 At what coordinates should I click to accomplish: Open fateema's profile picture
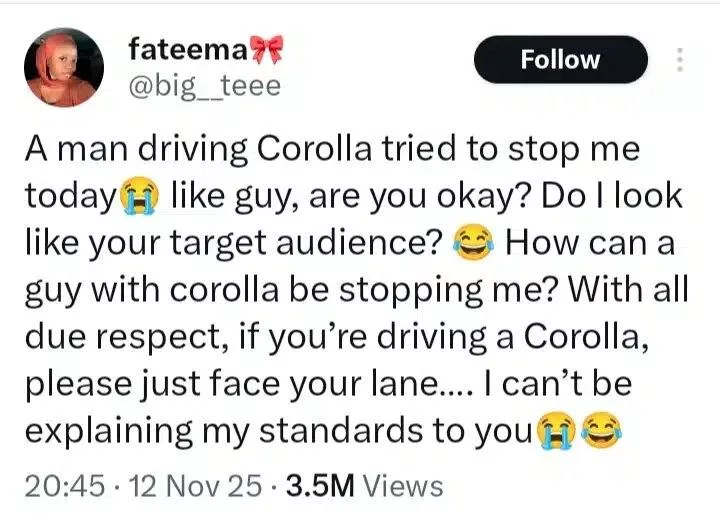tap(62, 68)
